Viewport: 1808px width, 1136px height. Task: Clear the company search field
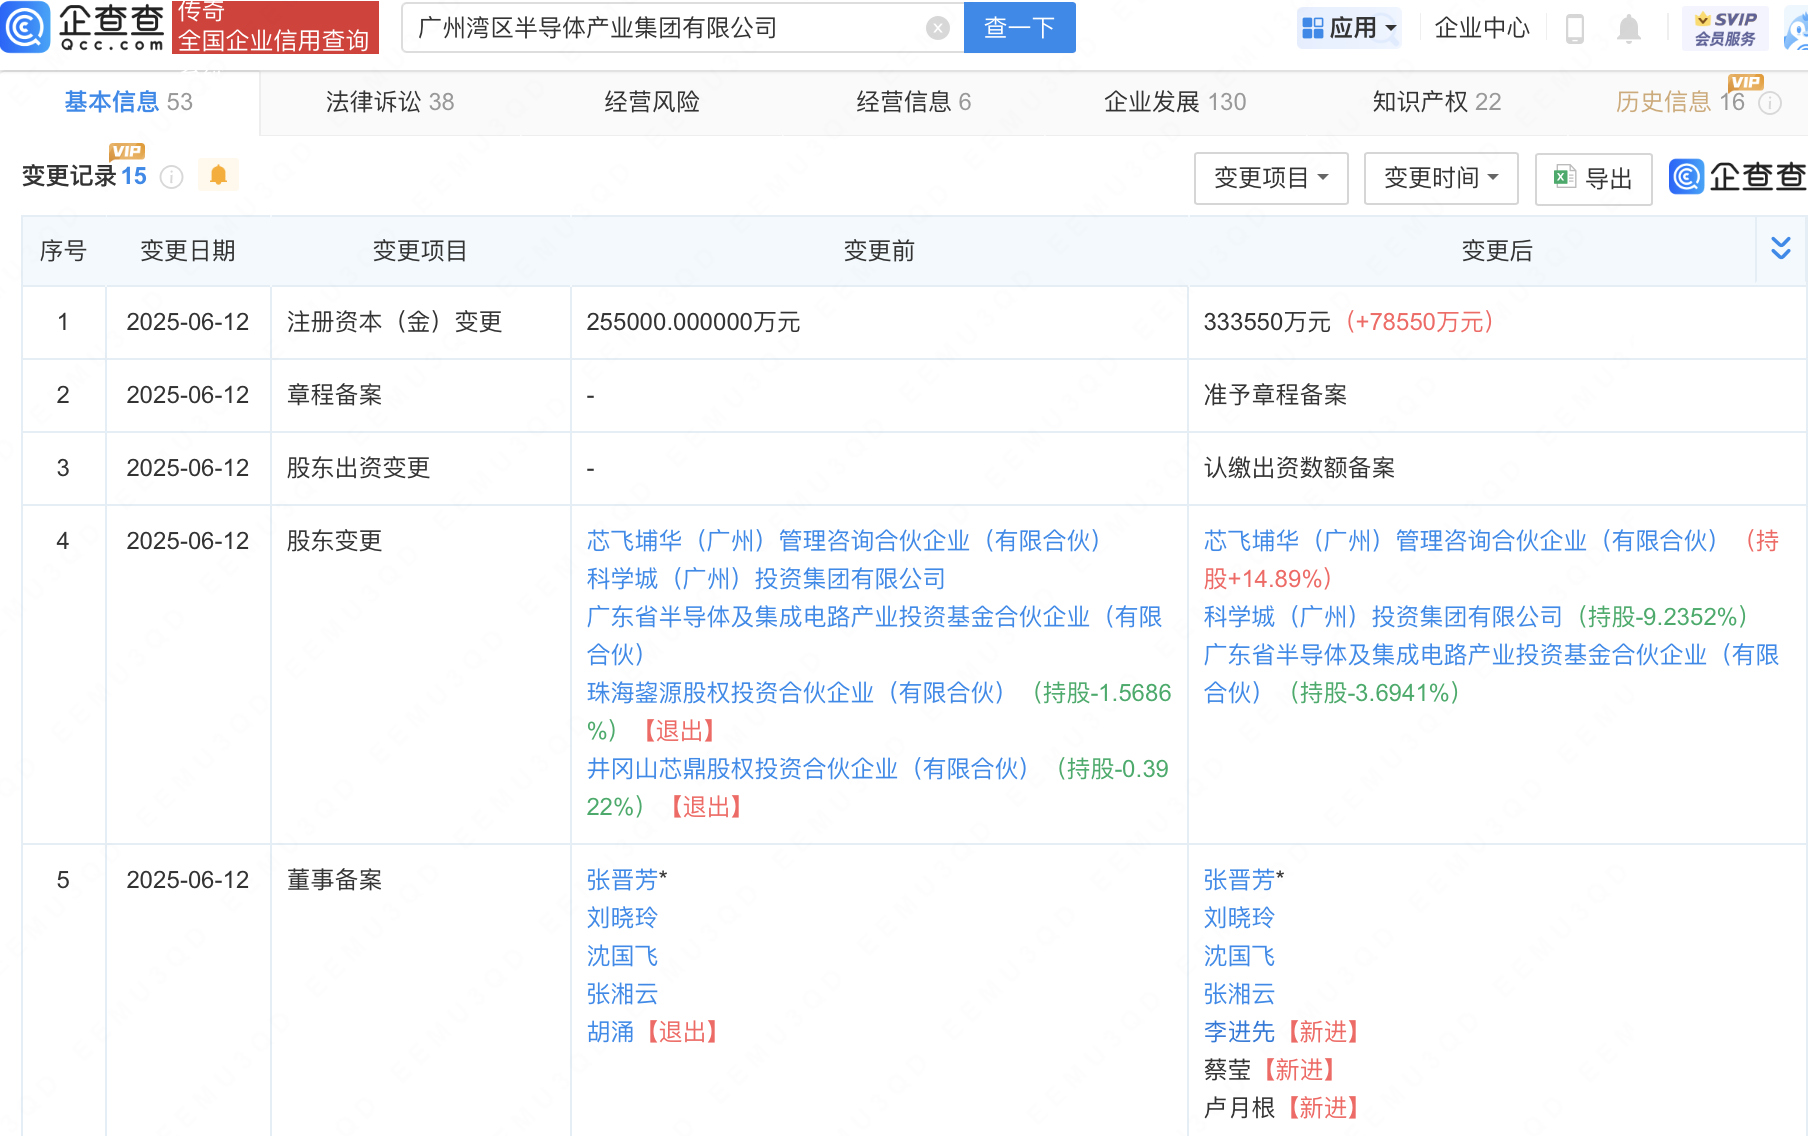pos(937,28)
